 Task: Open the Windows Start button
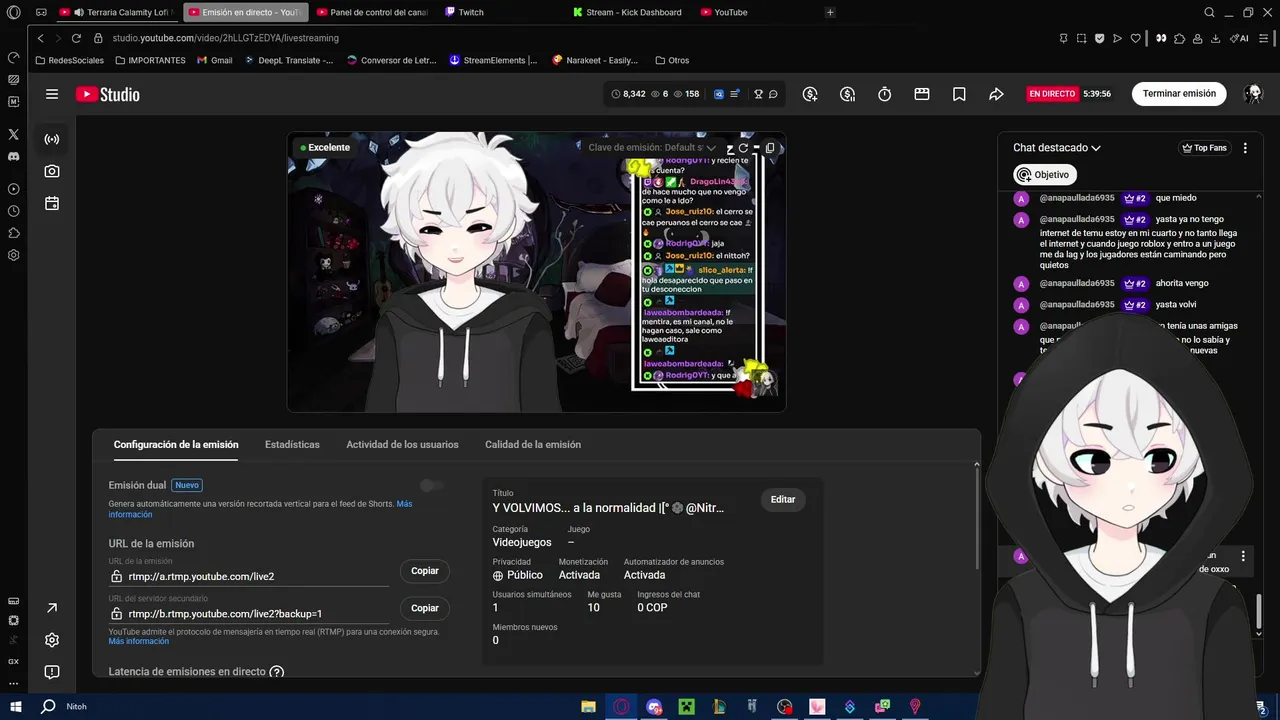coord(15,706)
